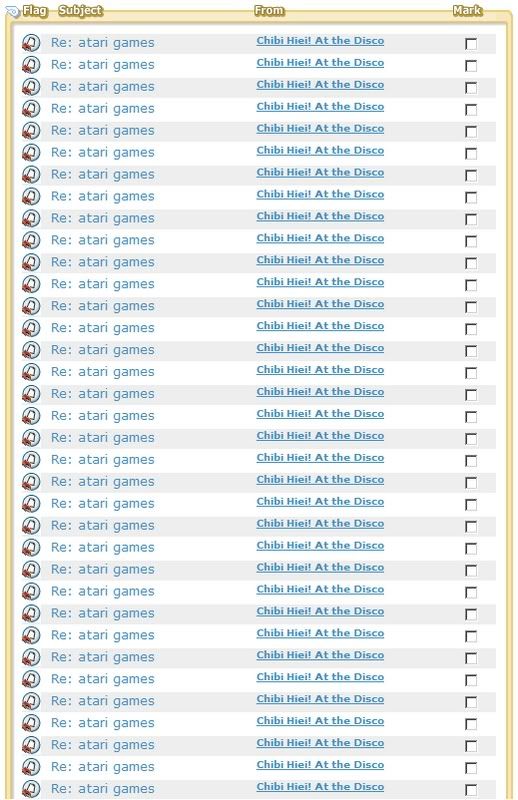
Task: Click the message icon in the last row
Action: (31, 789)
